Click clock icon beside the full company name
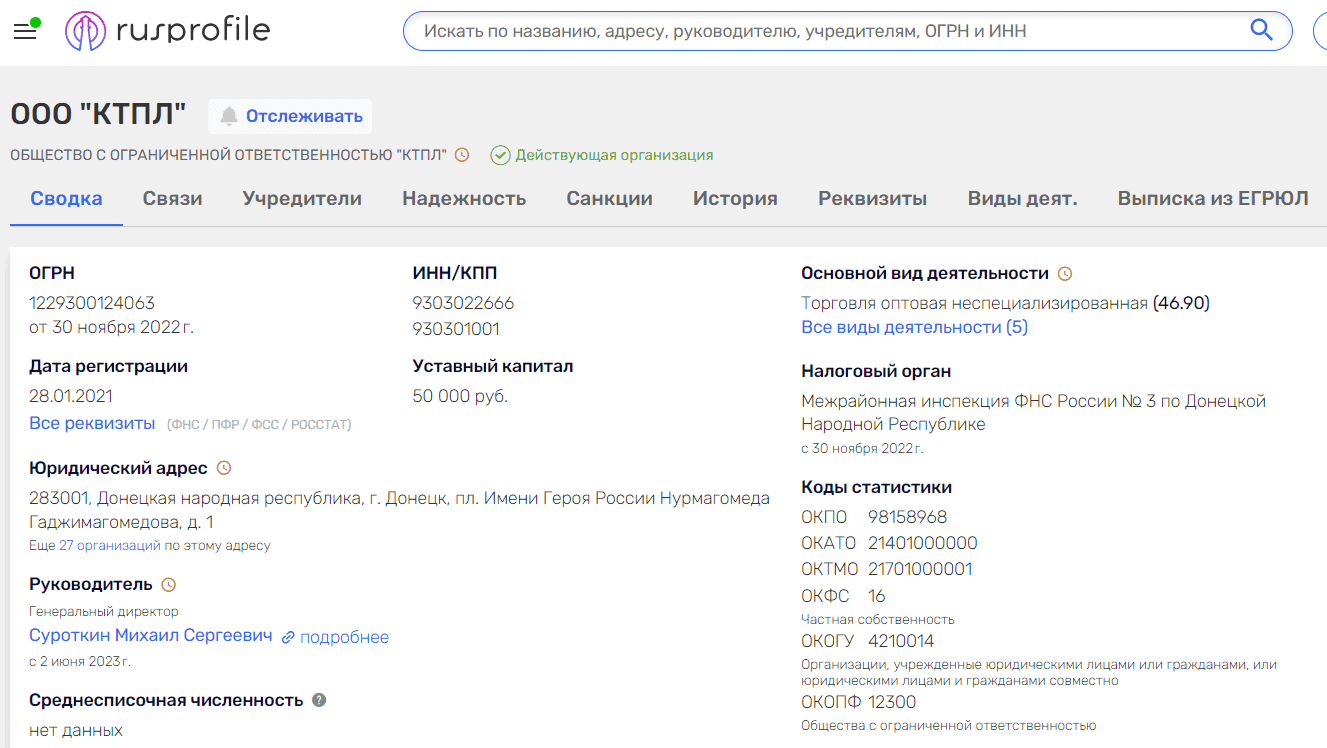Screen dimensions: 1327x748 tap(462, 155)
